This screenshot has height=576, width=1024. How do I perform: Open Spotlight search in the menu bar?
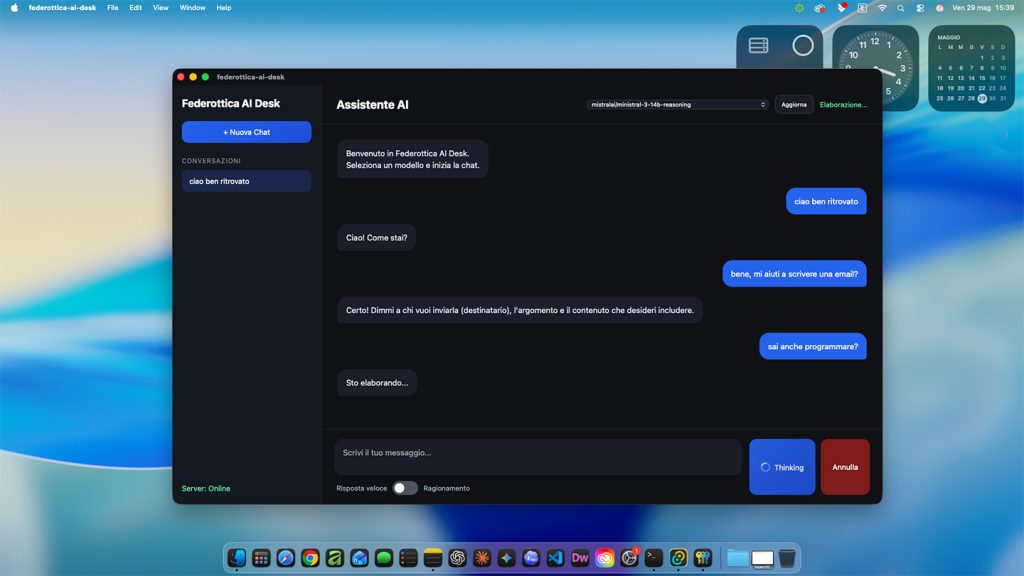point(901,8)
